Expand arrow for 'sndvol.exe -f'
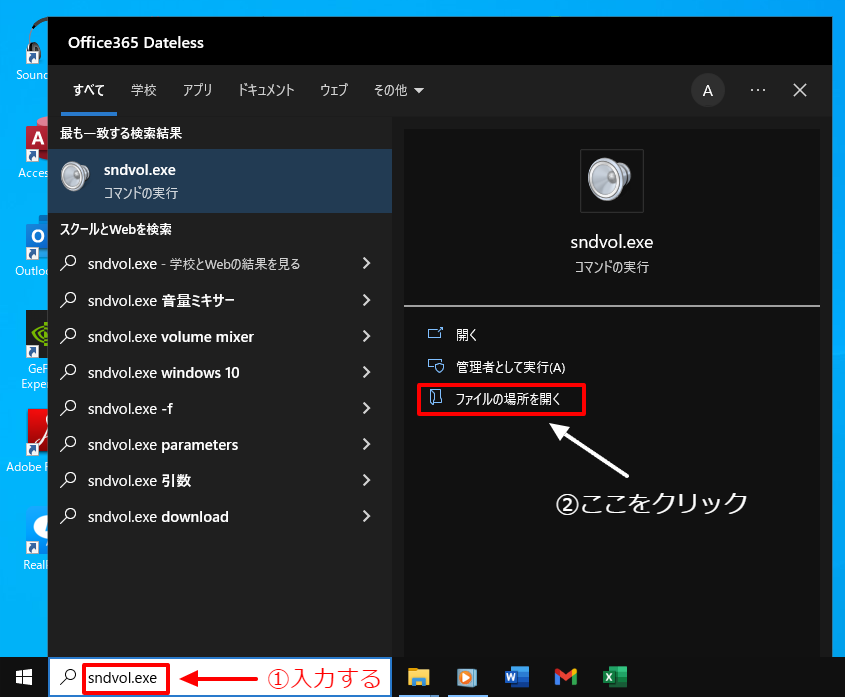The width and height of the screenshot is (845, 697). coord(366,408)
